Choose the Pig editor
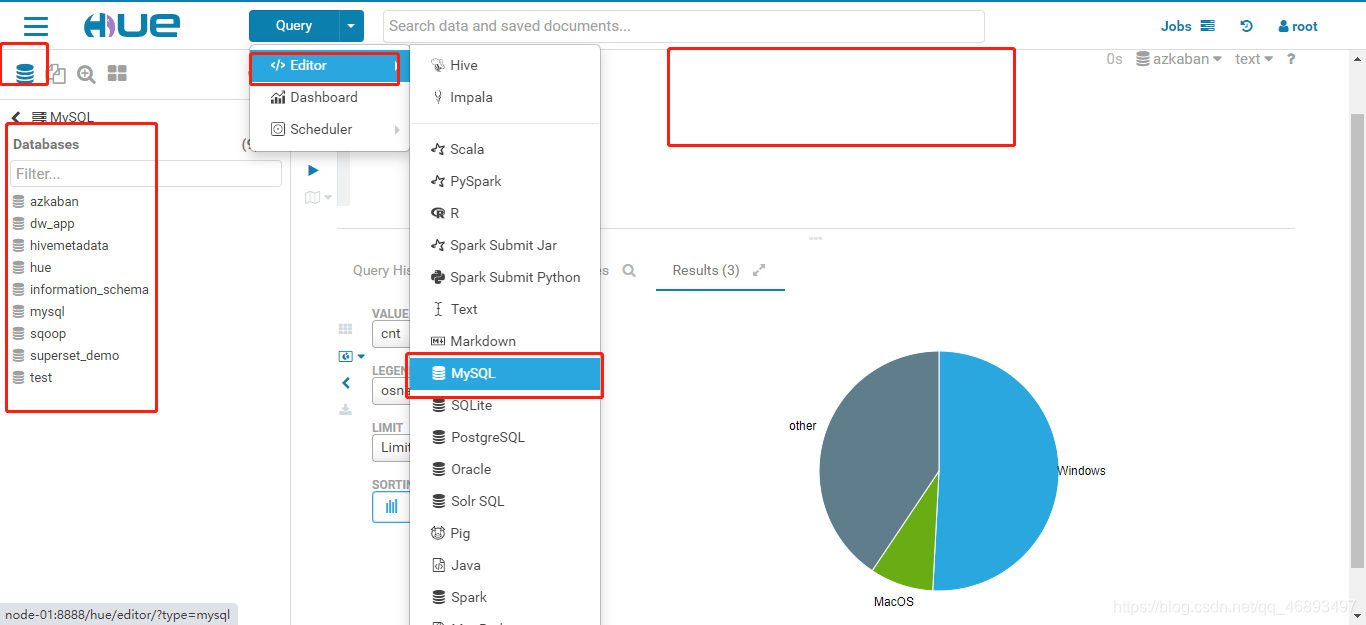Viewport: 1366px width, 625px height. pos(505,533)
